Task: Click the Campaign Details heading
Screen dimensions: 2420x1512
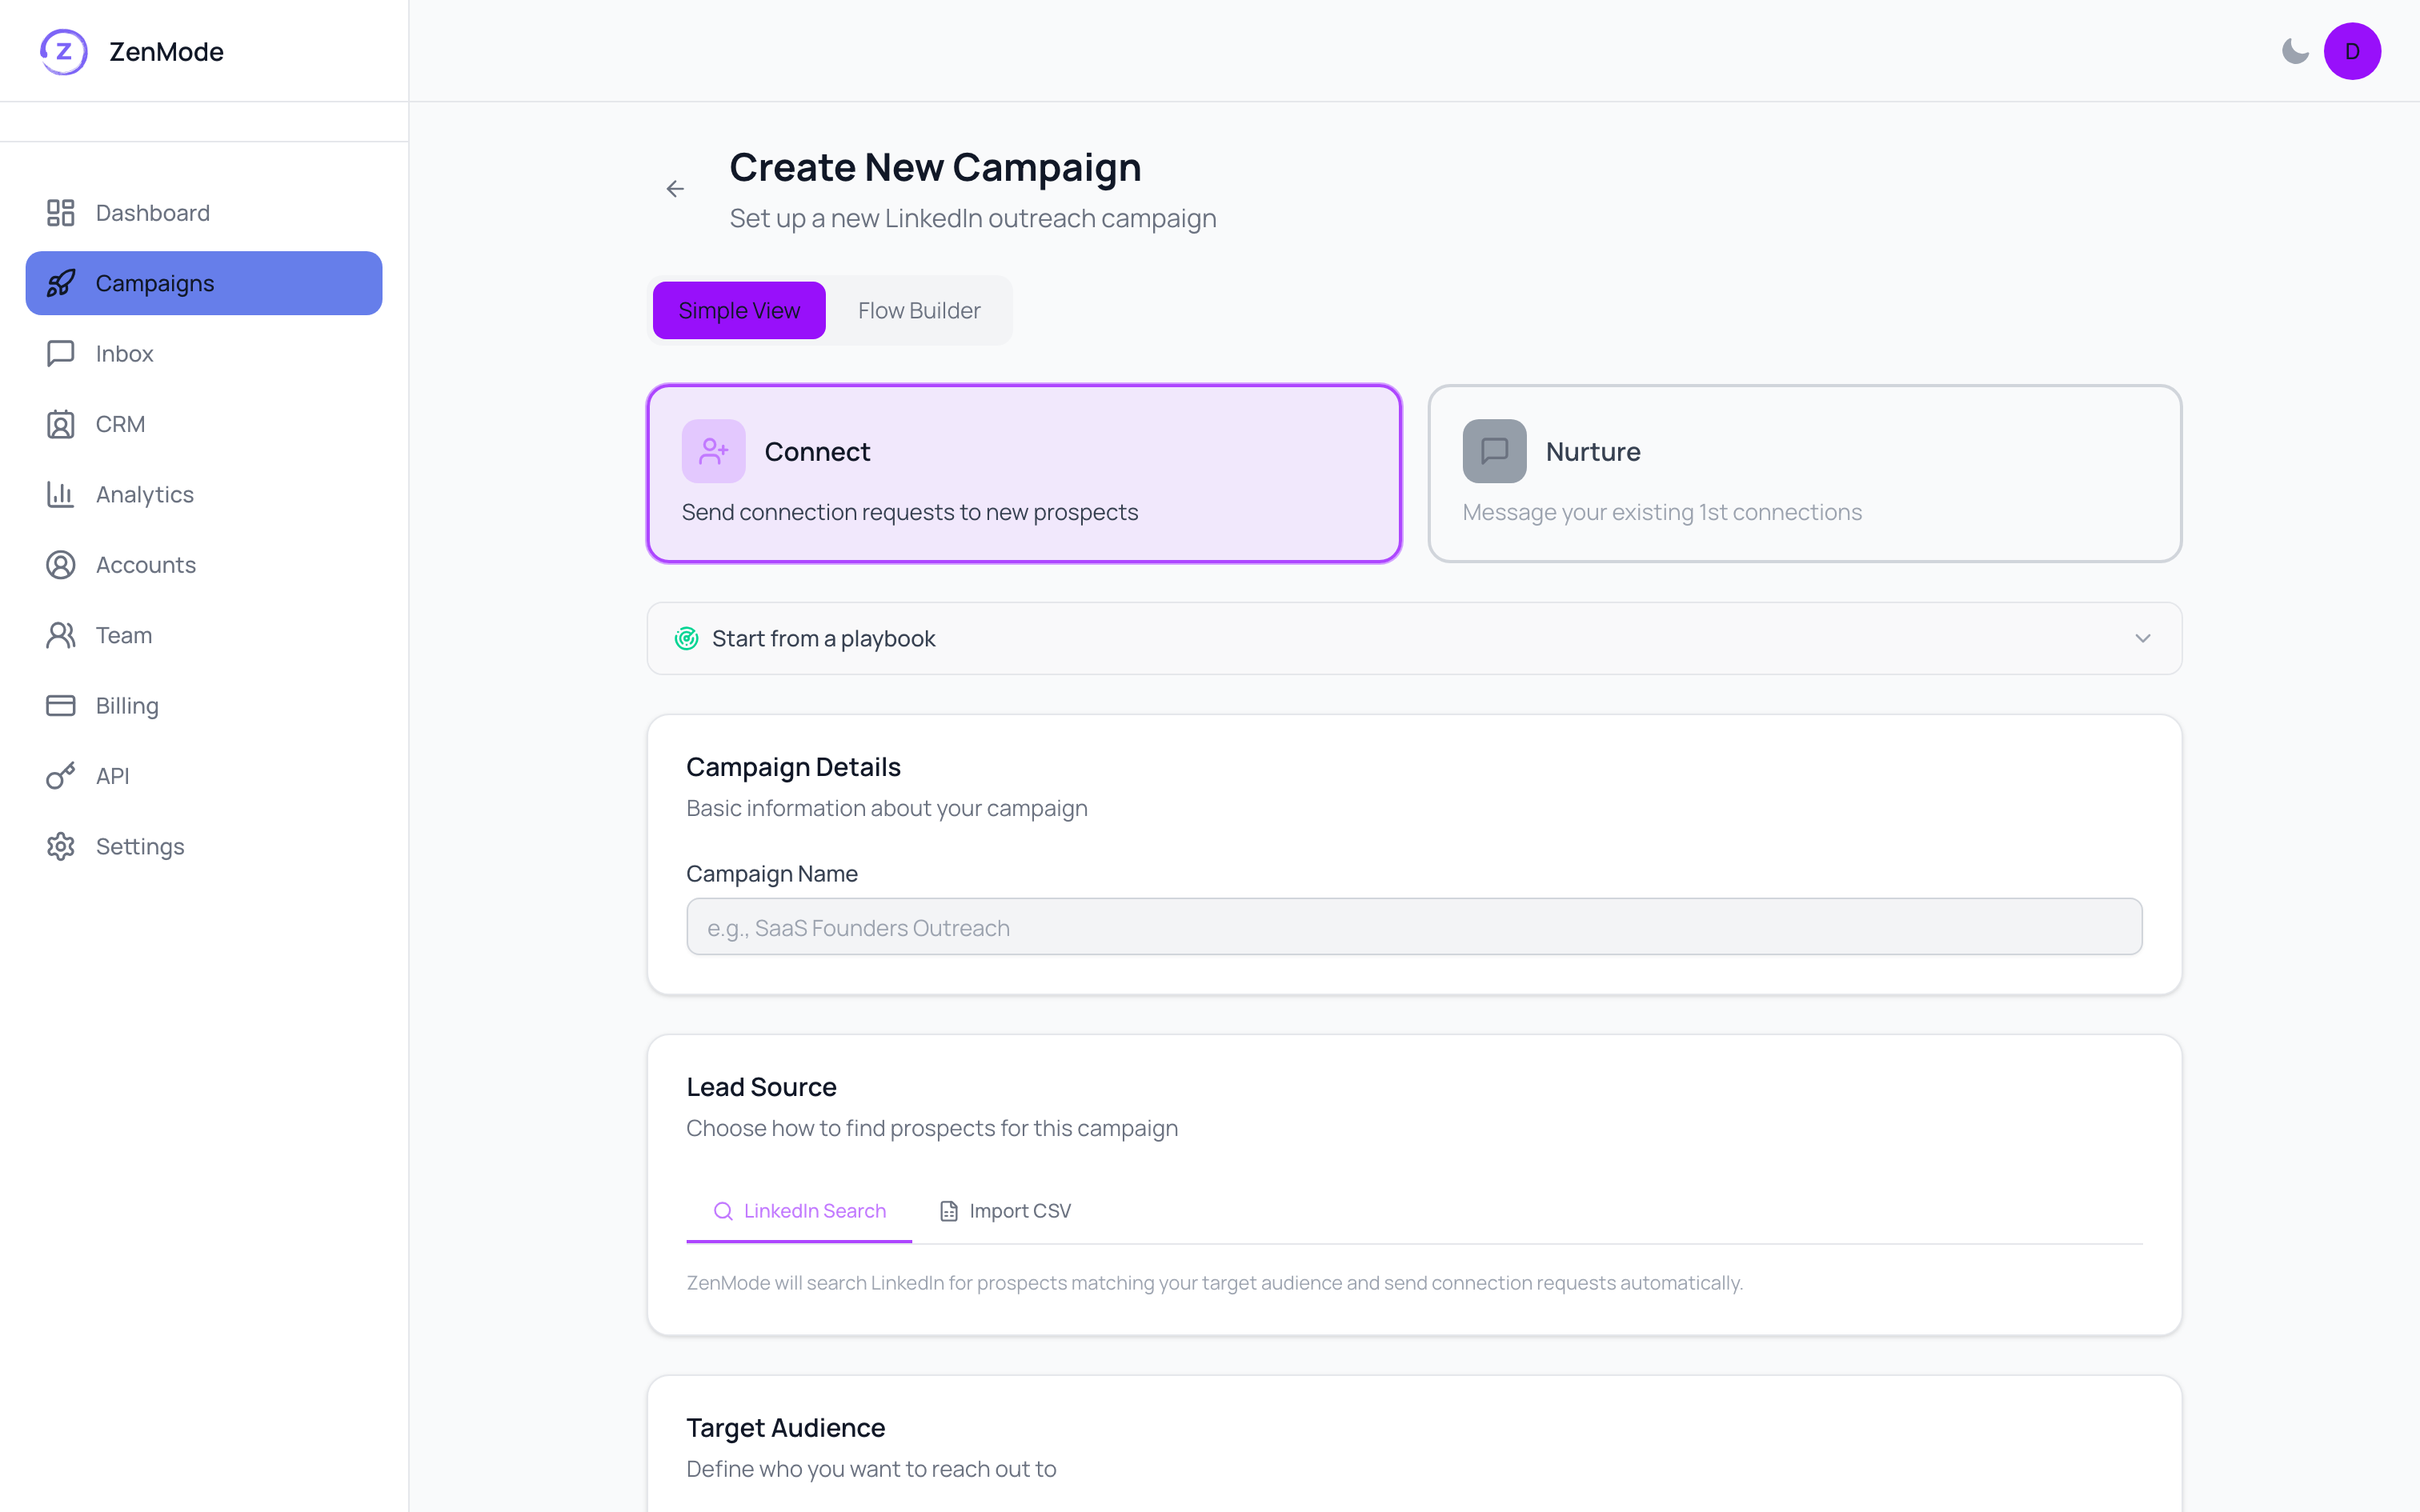Action: click(x=793, y=767)
